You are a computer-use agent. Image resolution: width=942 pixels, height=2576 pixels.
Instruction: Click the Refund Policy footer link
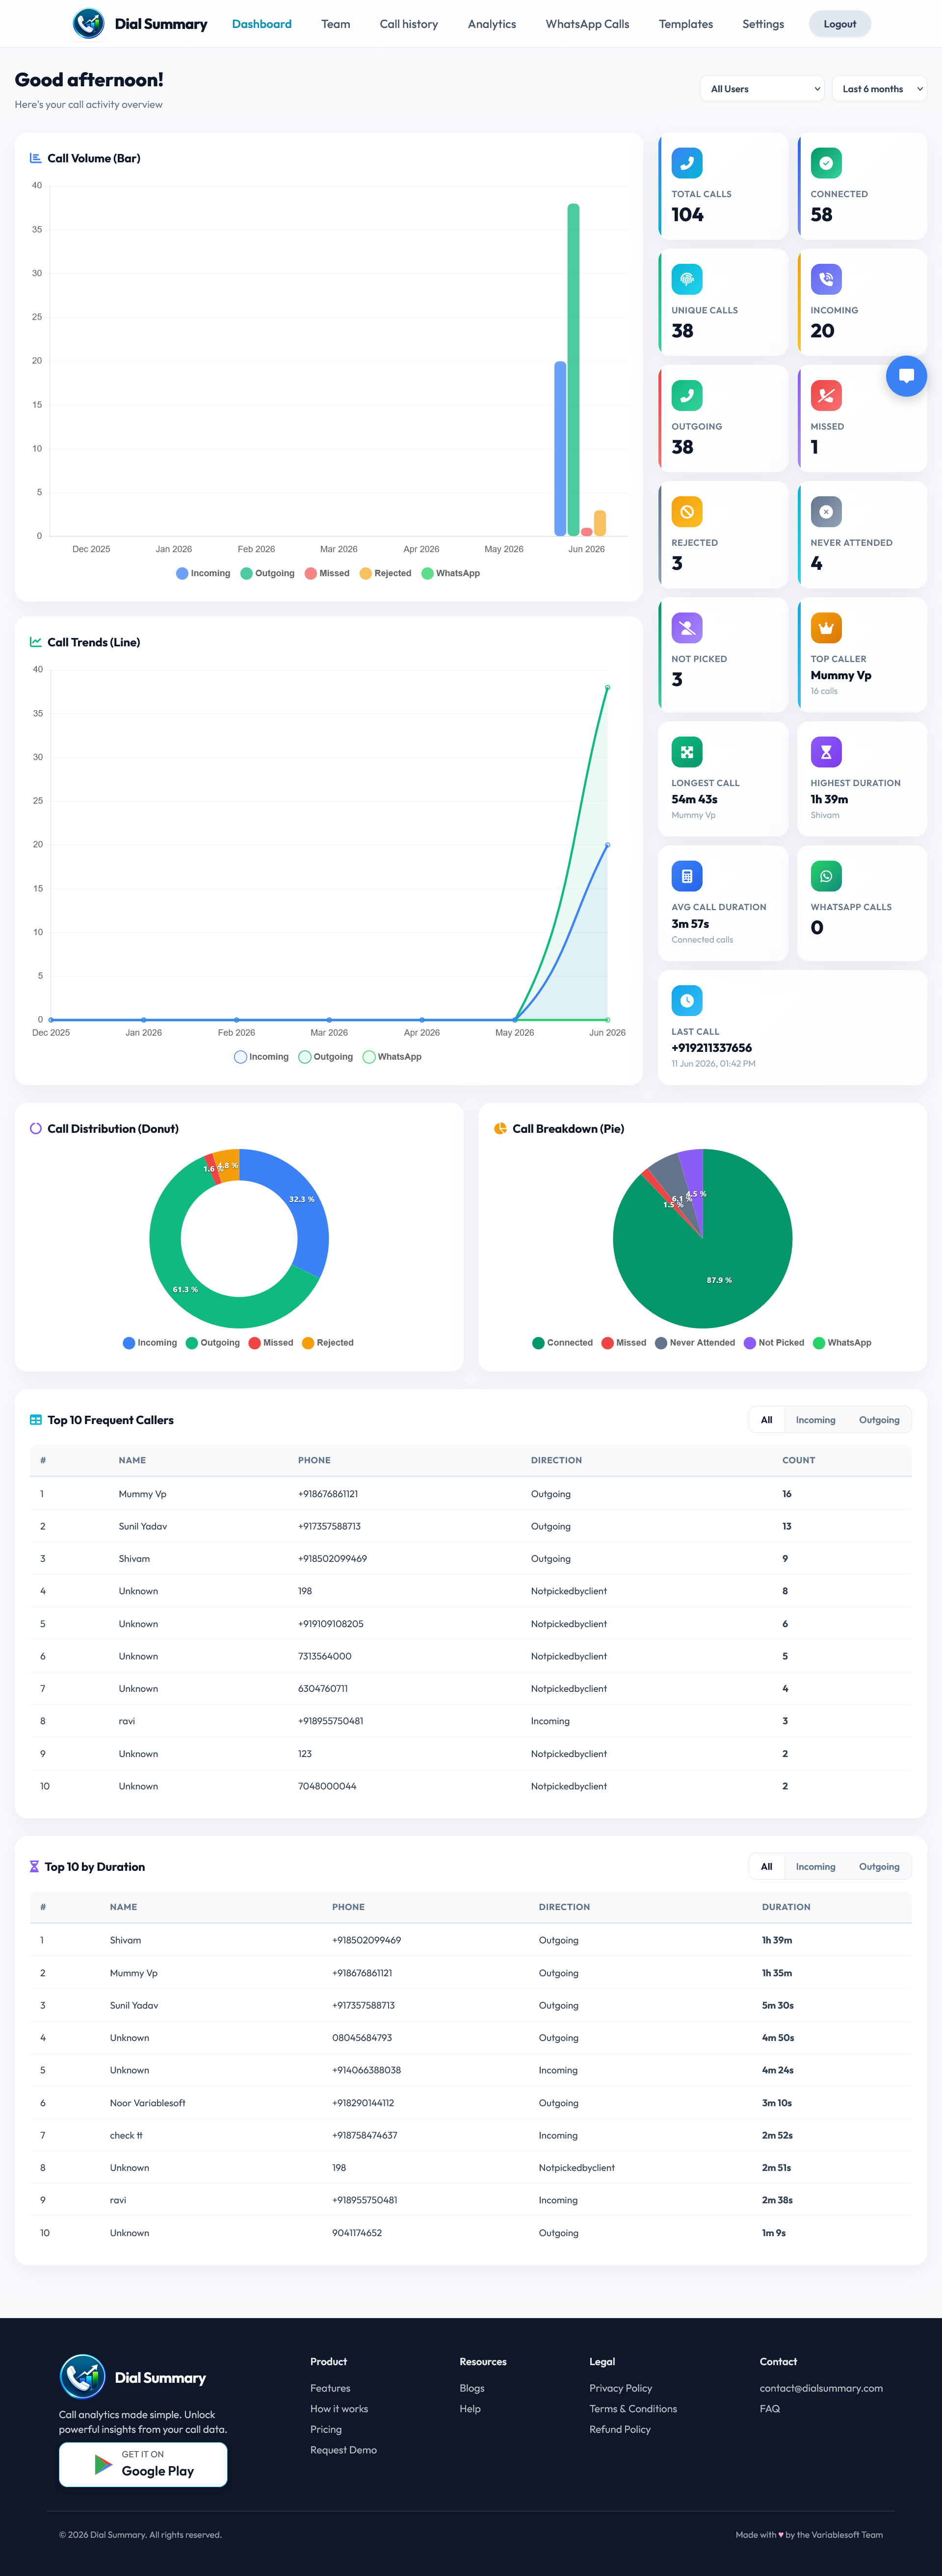coord(620,2429)
